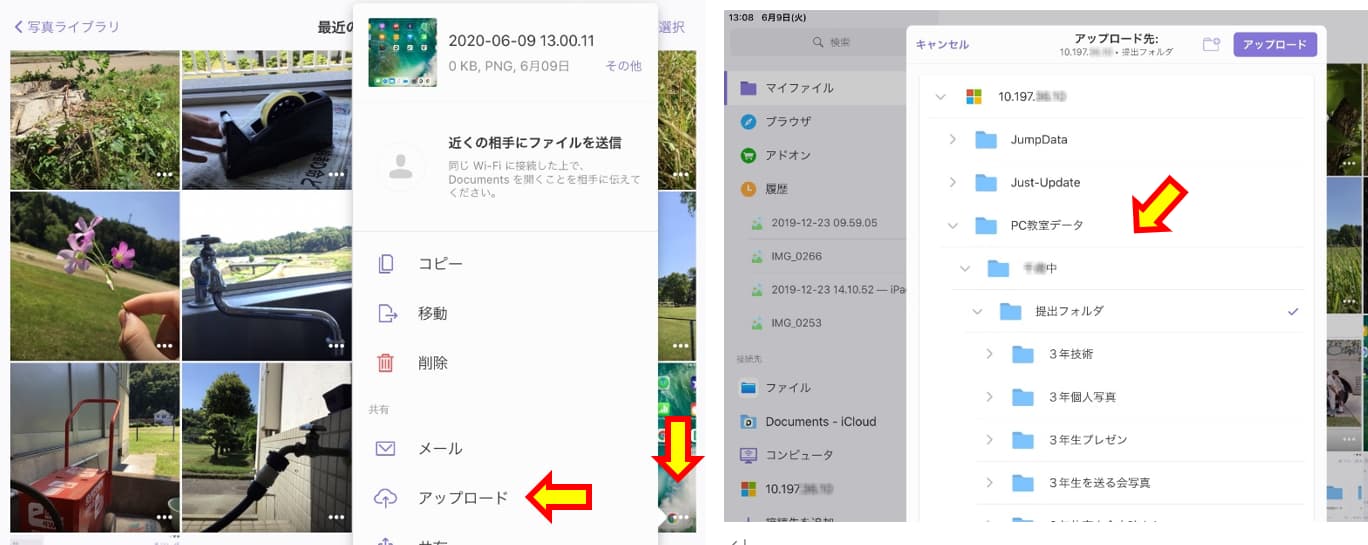Click the 検索 search field
Image resolution: width=1368 pixels, height=545 pixels.
[833, 42]
